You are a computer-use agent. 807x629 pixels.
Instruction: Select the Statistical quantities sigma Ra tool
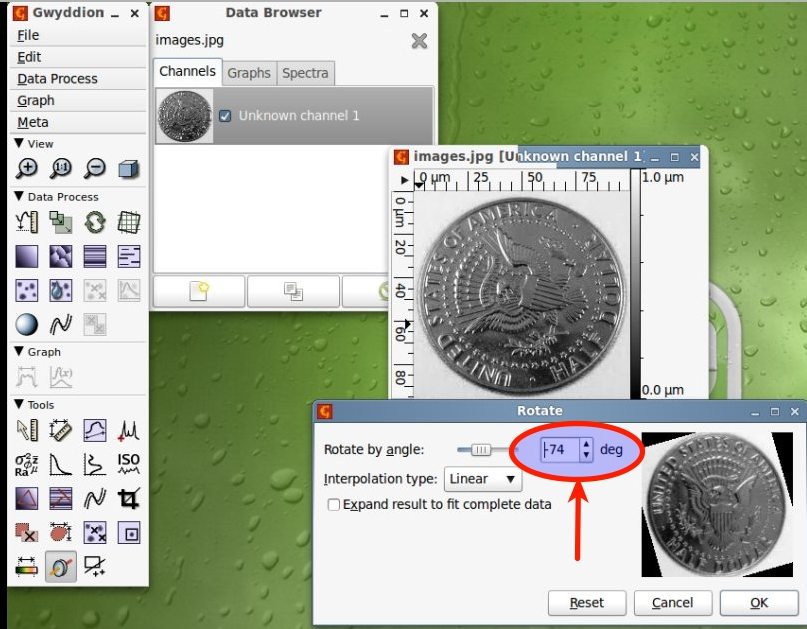pyautogui.click(x=27, y=464)
